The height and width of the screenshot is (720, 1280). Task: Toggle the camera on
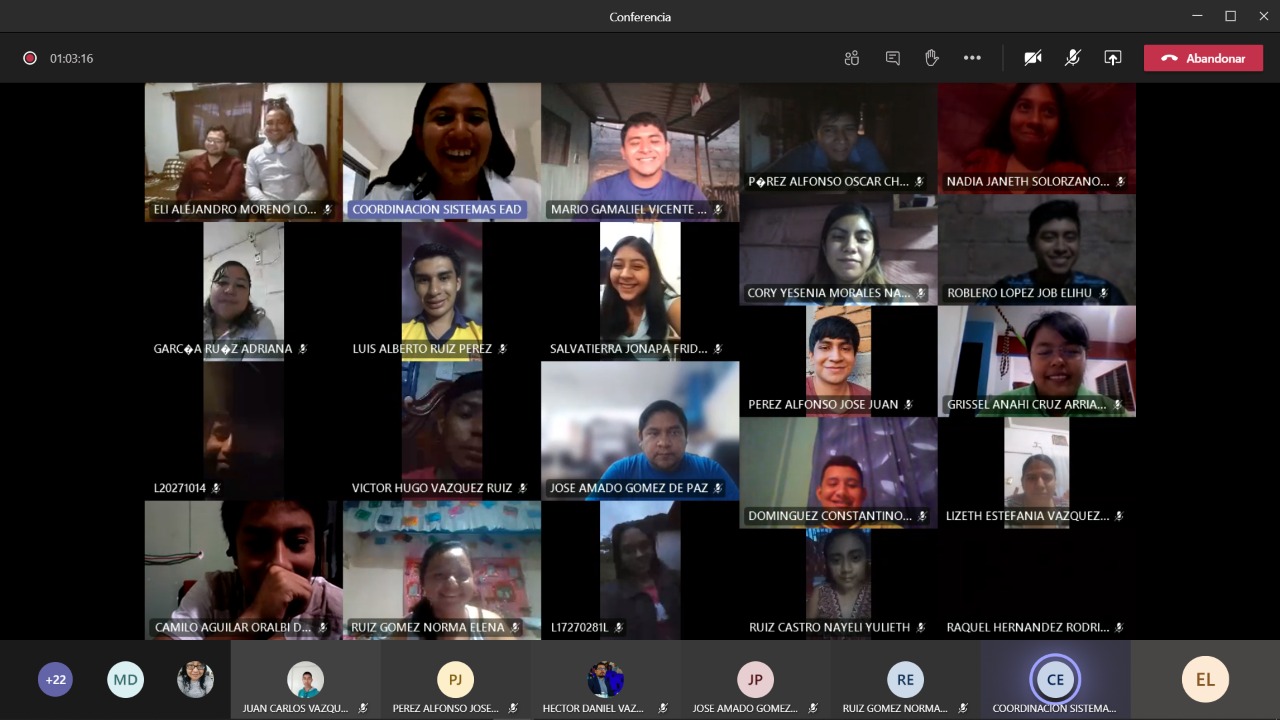pyautogui.click(x=1033, y=58)
